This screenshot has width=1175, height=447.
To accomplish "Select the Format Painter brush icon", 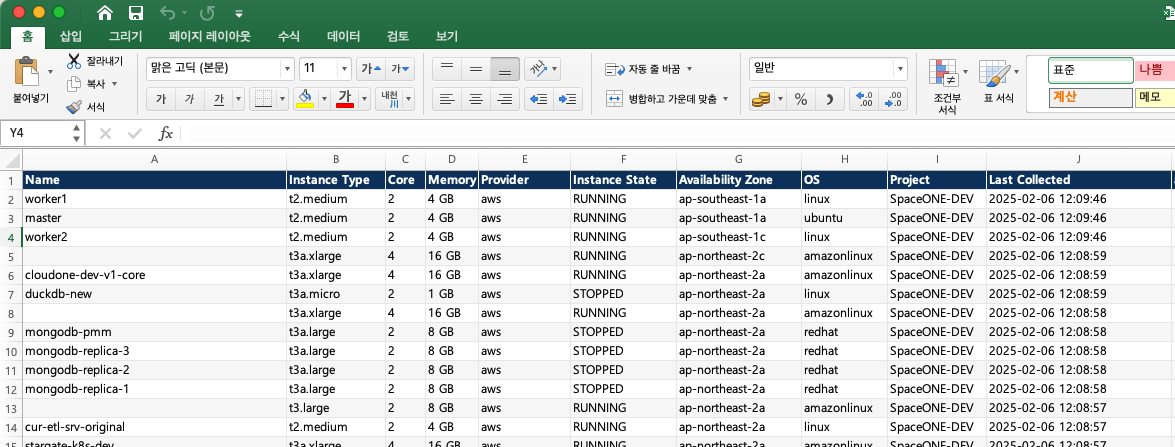I will click(x=74, y=107).
